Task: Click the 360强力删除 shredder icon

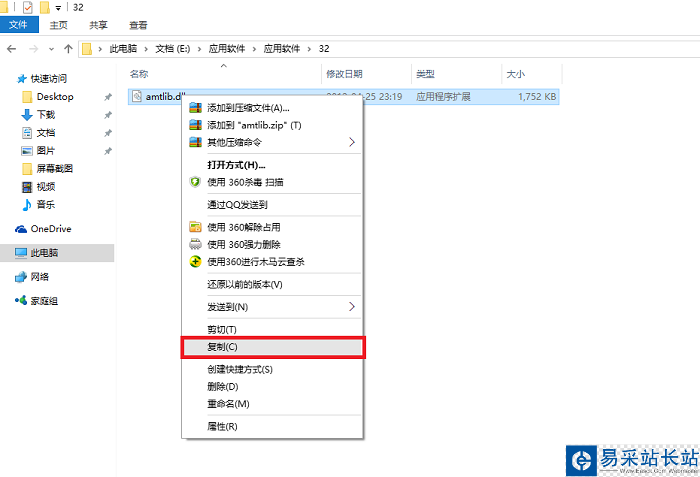Action: pos(196,244)
